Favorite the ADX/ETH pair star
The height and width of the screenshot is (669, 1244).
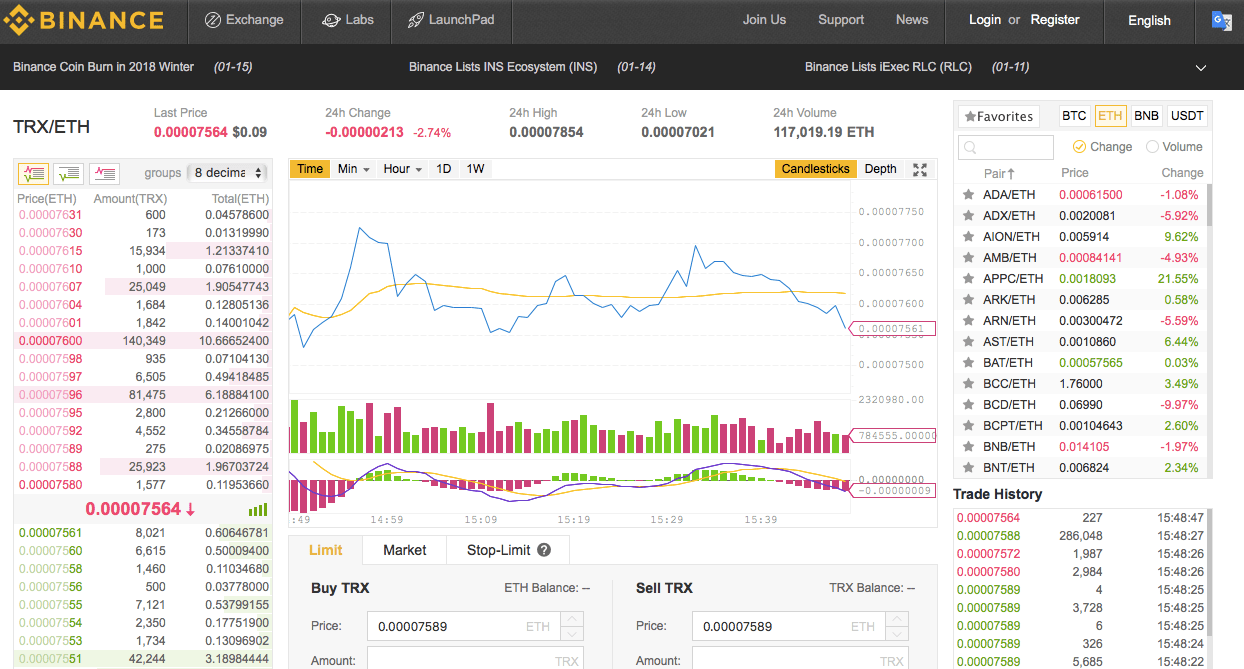point(968,216)
